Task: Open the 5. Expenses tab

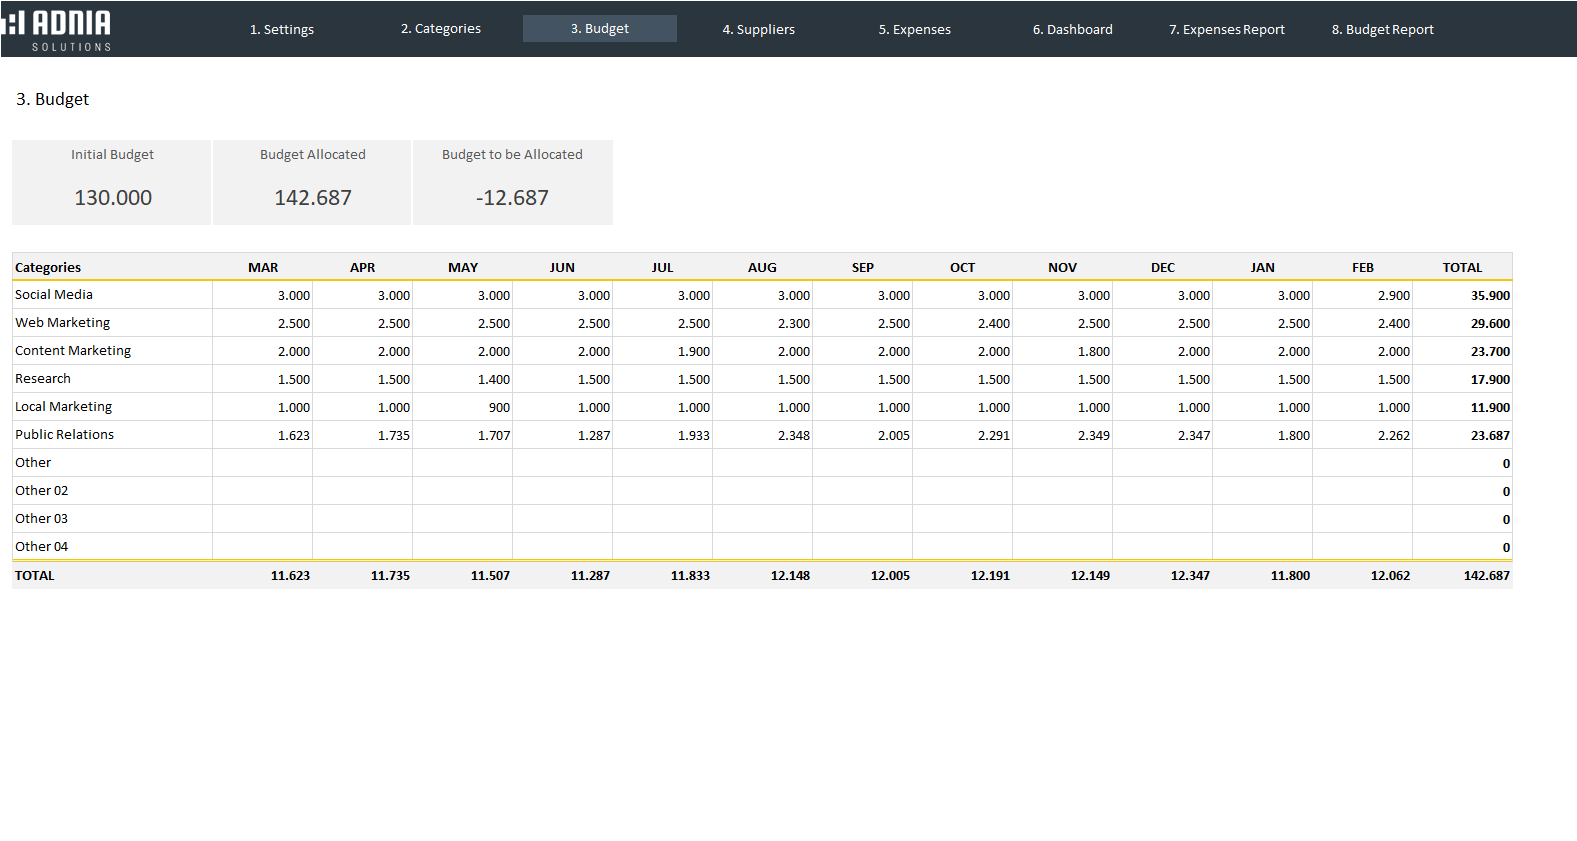Action: (914, 29)
